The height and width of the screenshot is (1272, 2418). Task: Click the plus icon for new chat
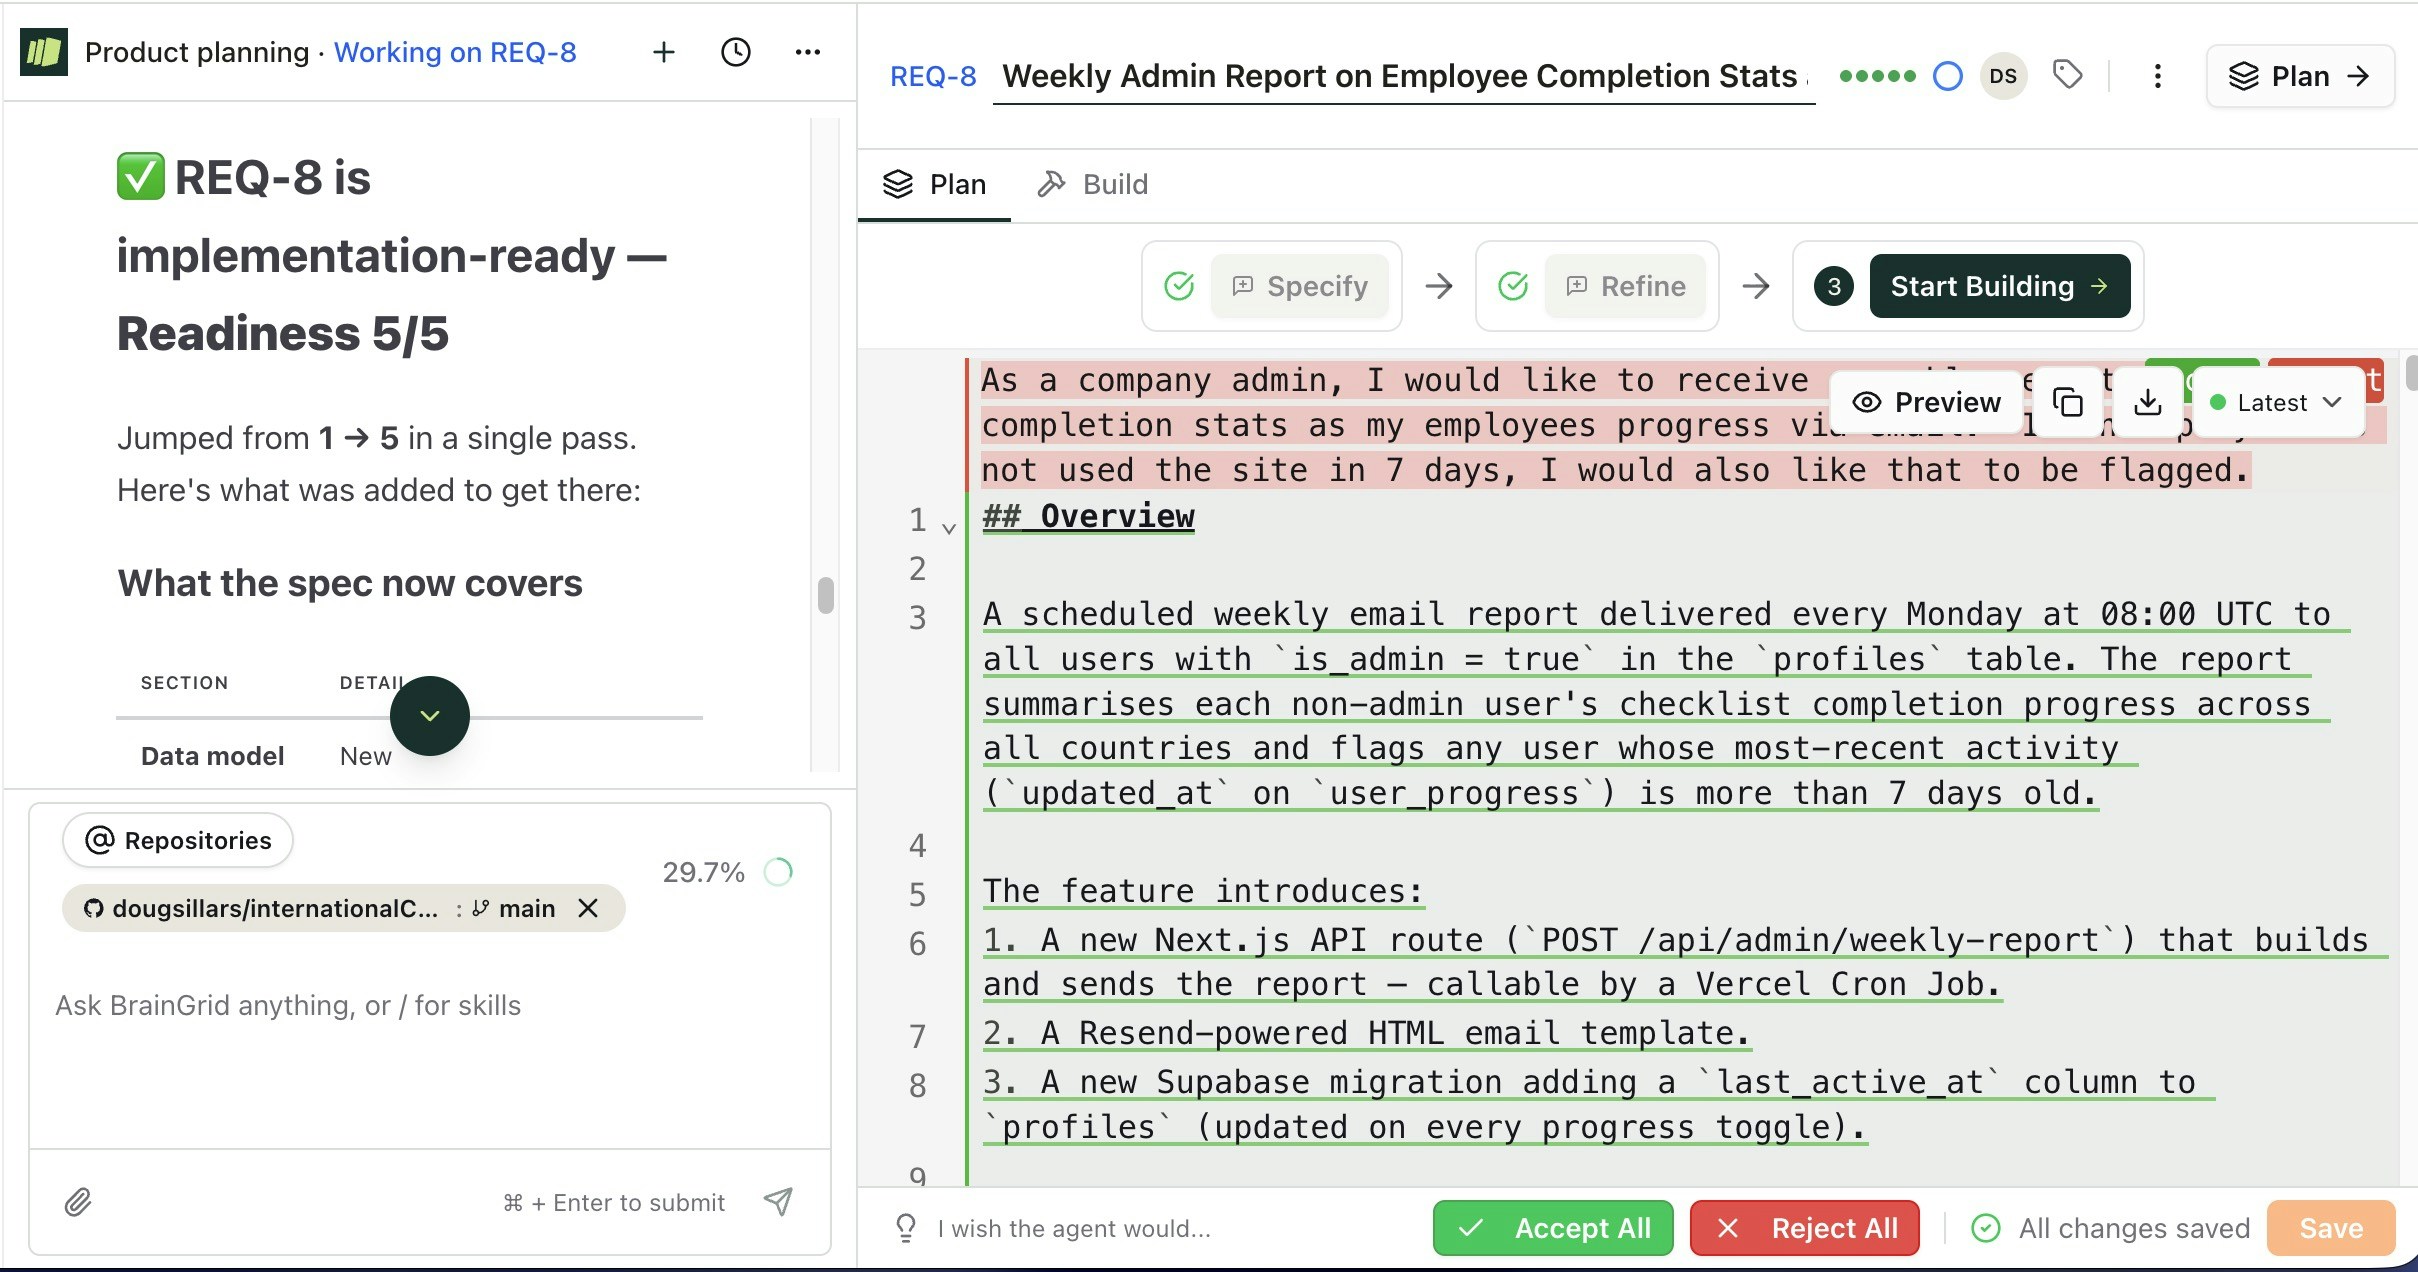tap(664, 52)
